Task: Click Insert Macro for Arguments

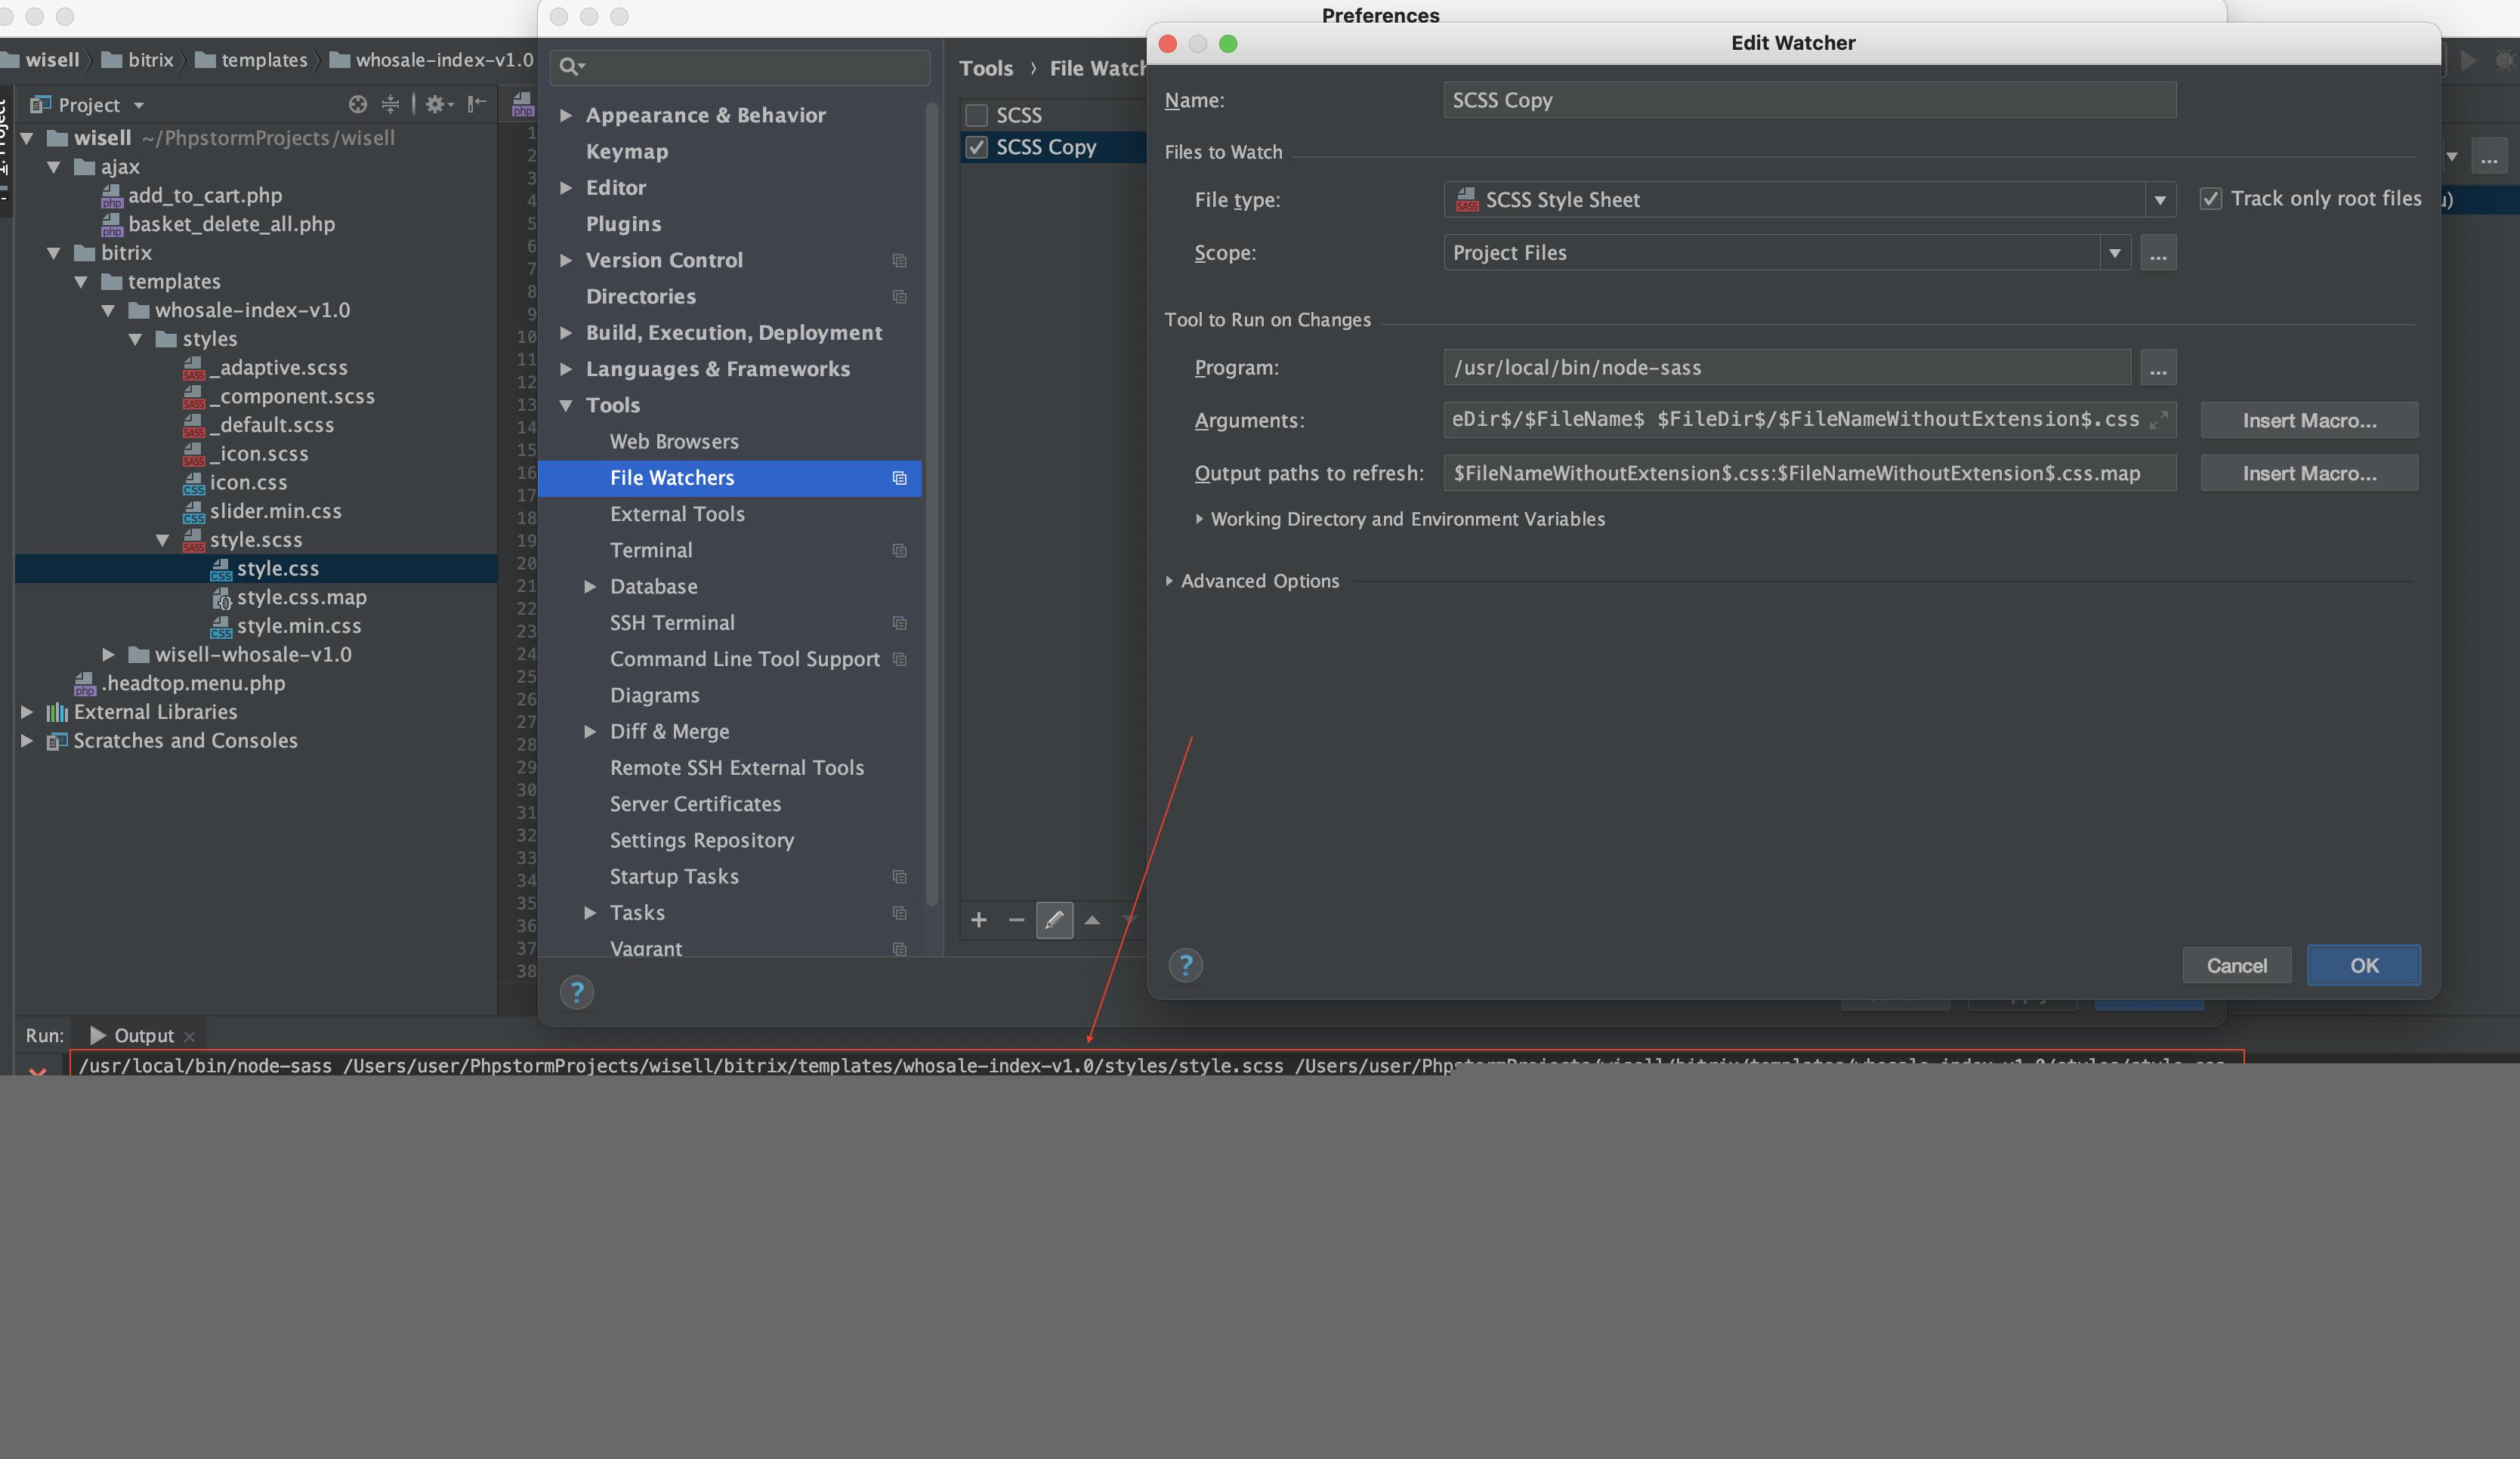Action: (x=2309, y=421)
